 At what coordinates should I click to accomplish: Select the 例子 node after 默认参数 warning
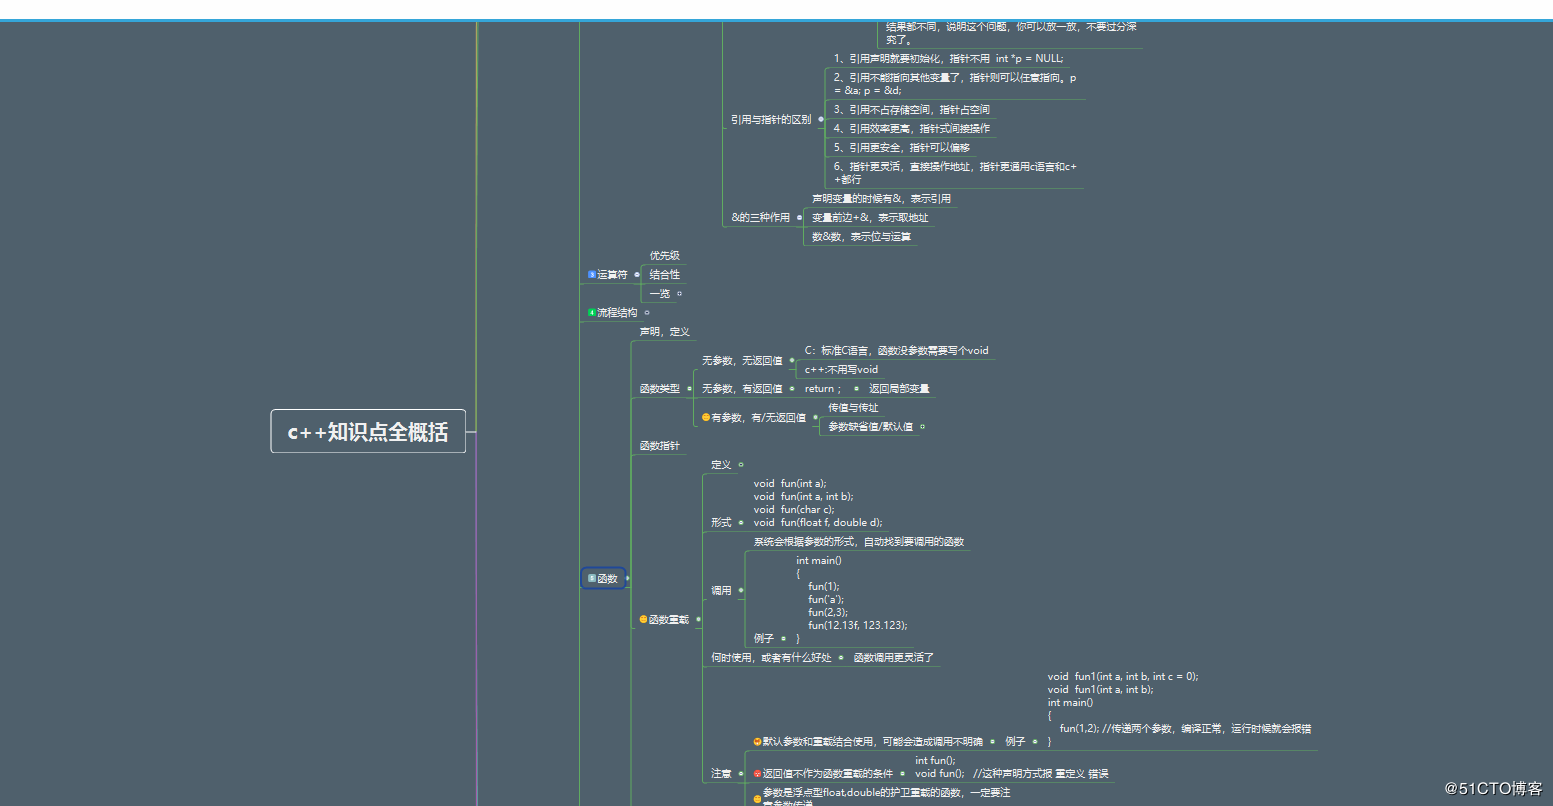(1015, 741)
